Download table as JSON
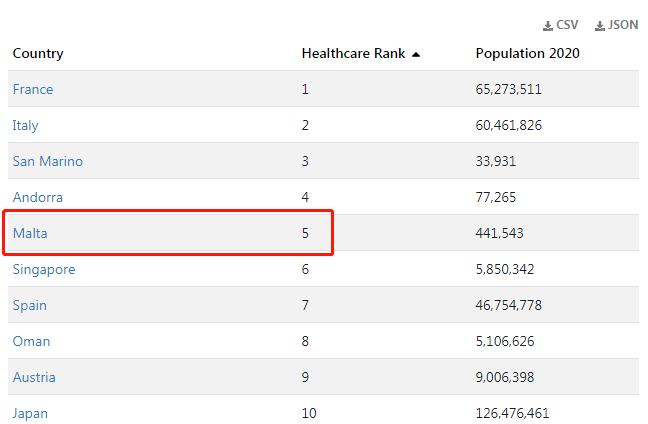Viewport: 648px width, 424px height. (617, 25)
